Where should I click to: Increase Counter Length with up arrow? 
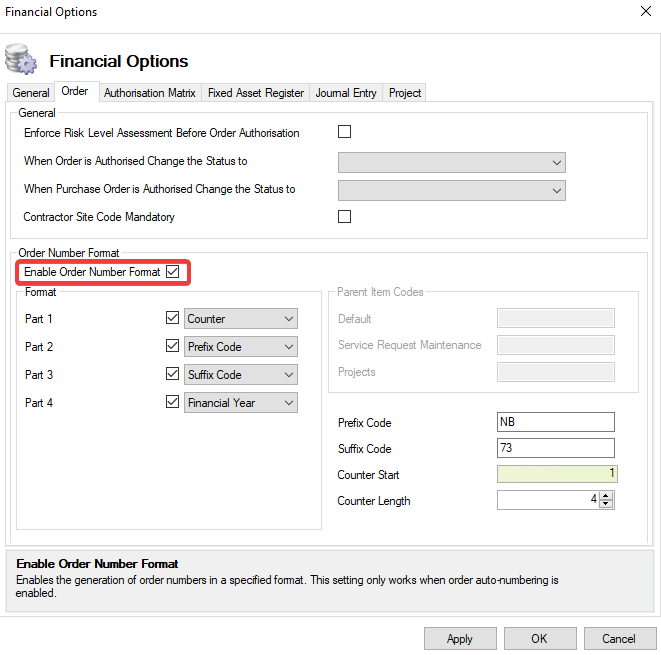[606, 495]
